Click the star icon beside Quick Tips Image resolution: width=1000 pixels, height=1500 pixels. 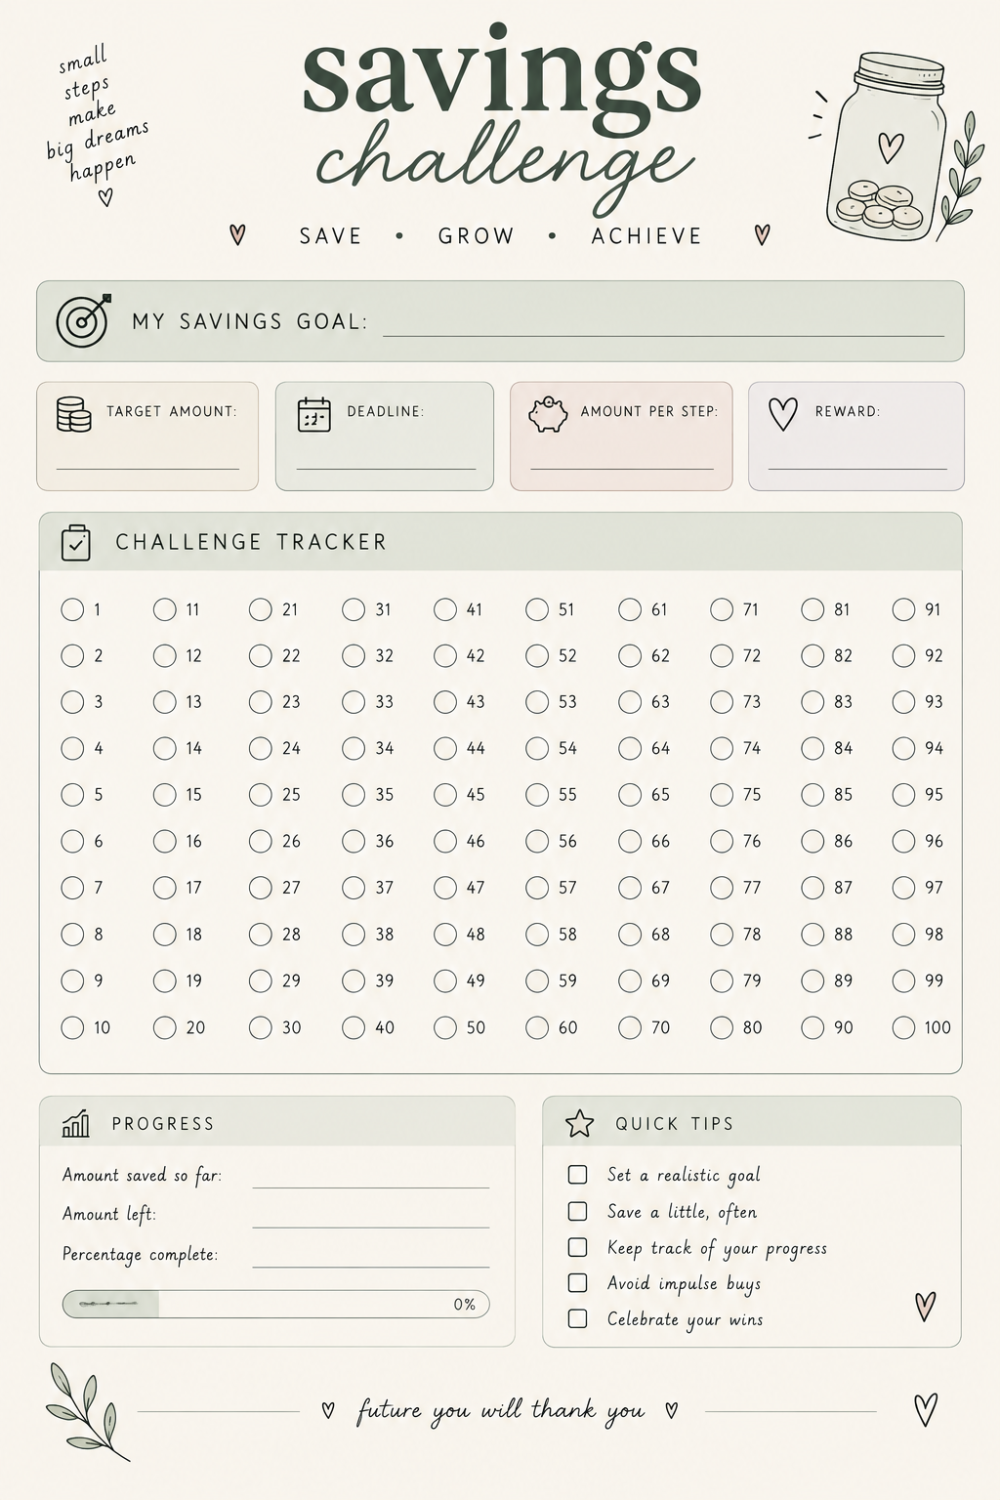click(x=579, y=1124)
